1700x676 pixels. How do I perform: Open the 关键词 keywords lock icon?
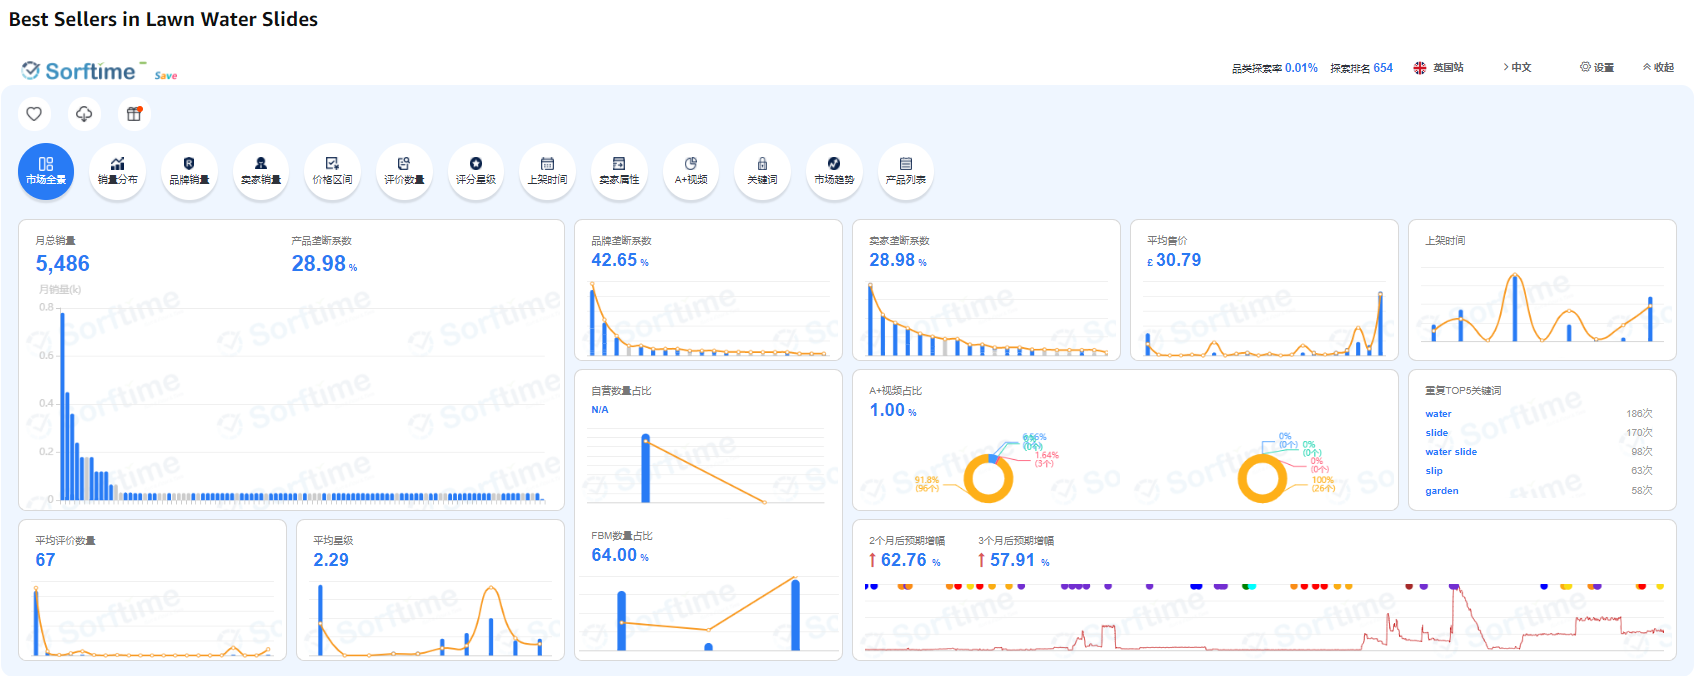point(762,171)
